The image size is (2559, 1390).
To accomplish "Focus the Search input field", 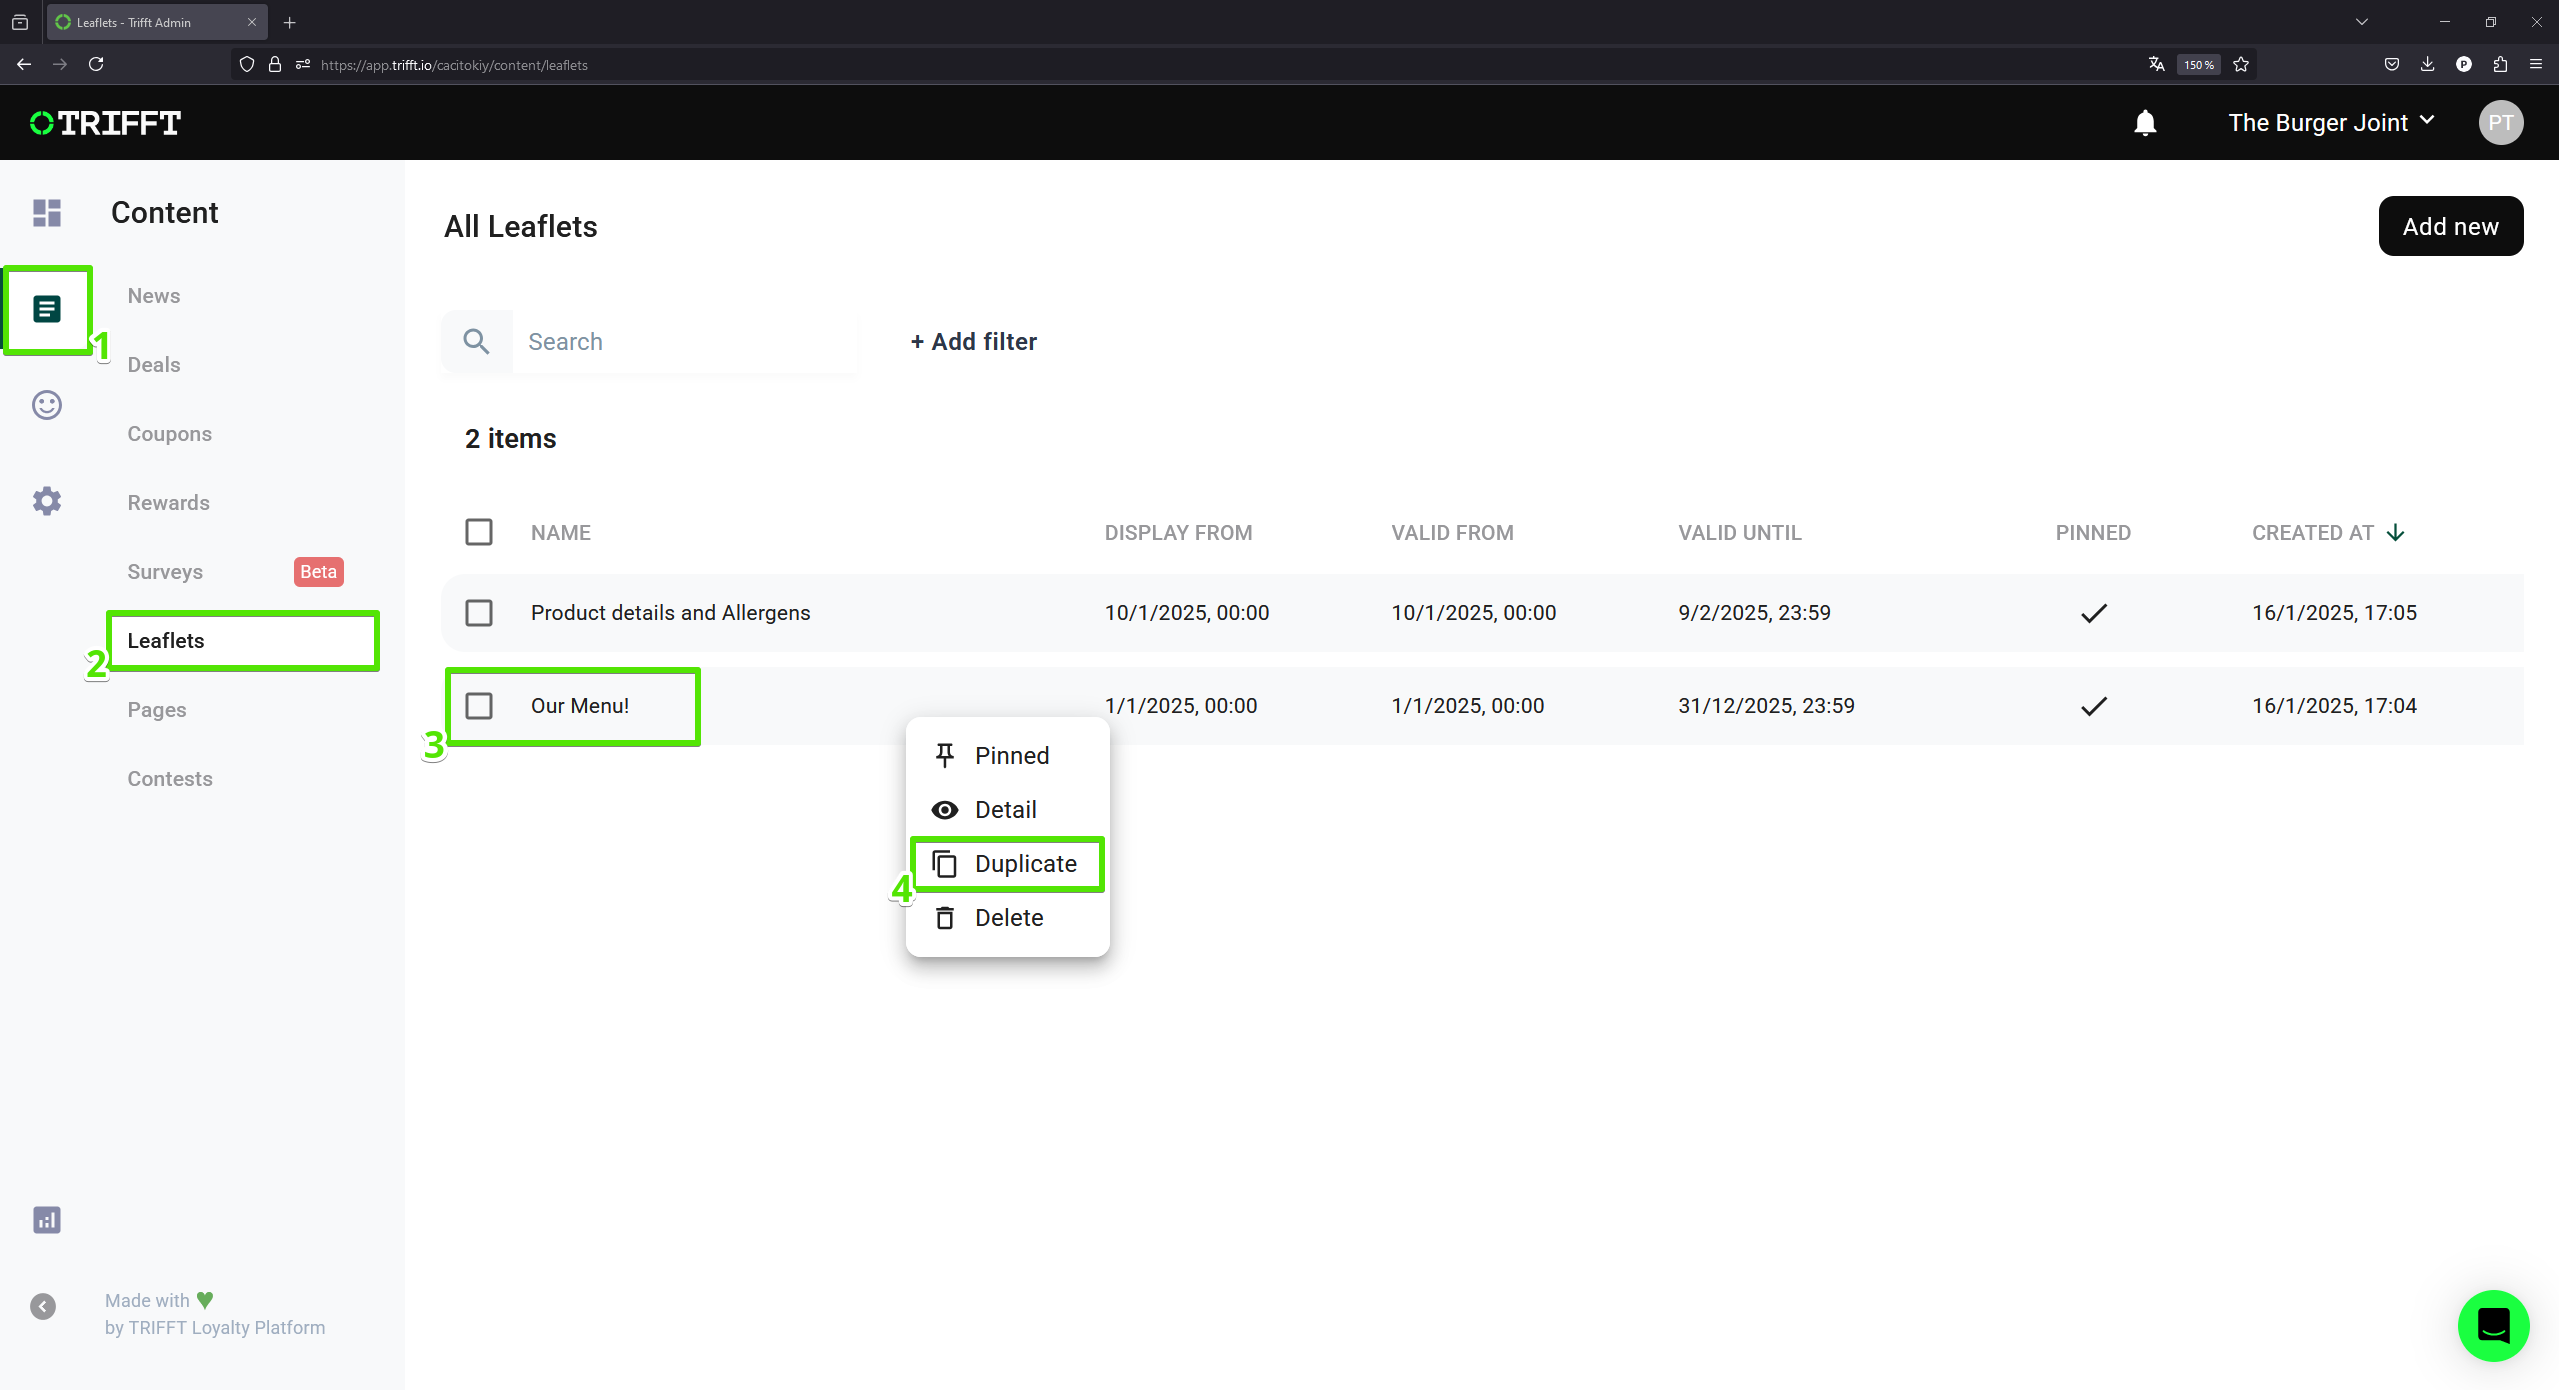I will tap(685, 342).
